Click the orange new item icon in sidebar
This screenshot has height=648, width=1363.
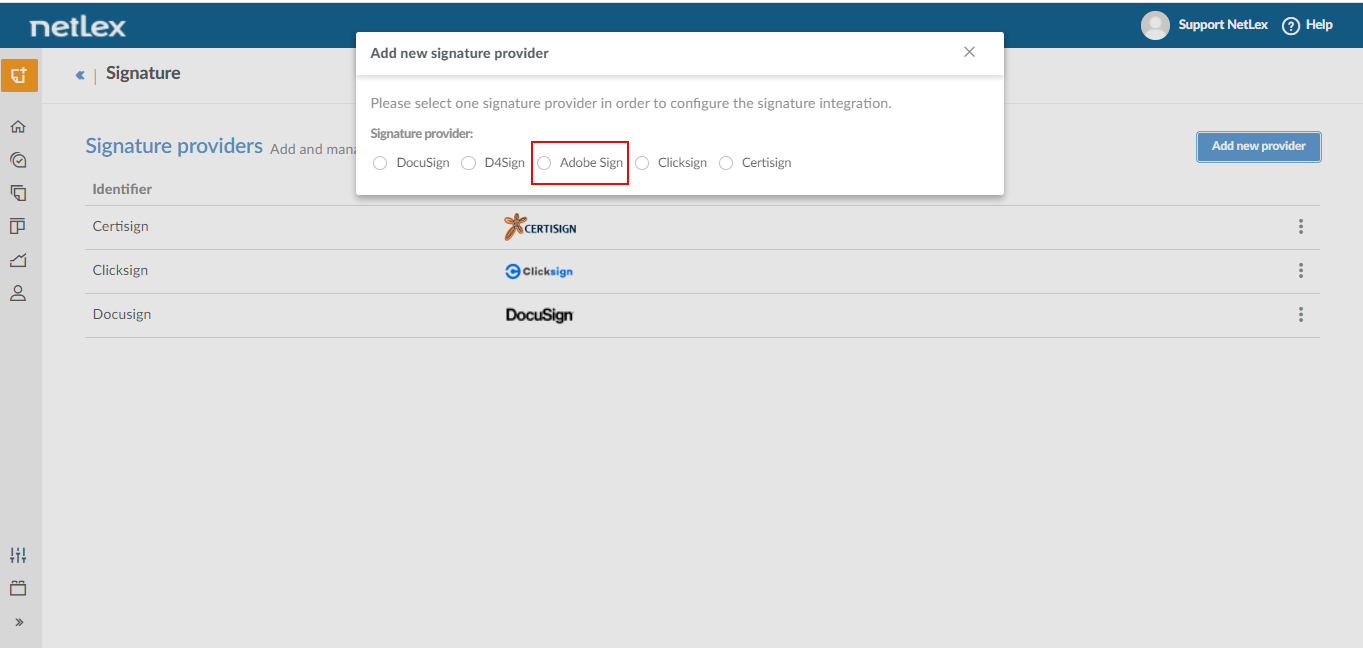click(x=19, y=75)
